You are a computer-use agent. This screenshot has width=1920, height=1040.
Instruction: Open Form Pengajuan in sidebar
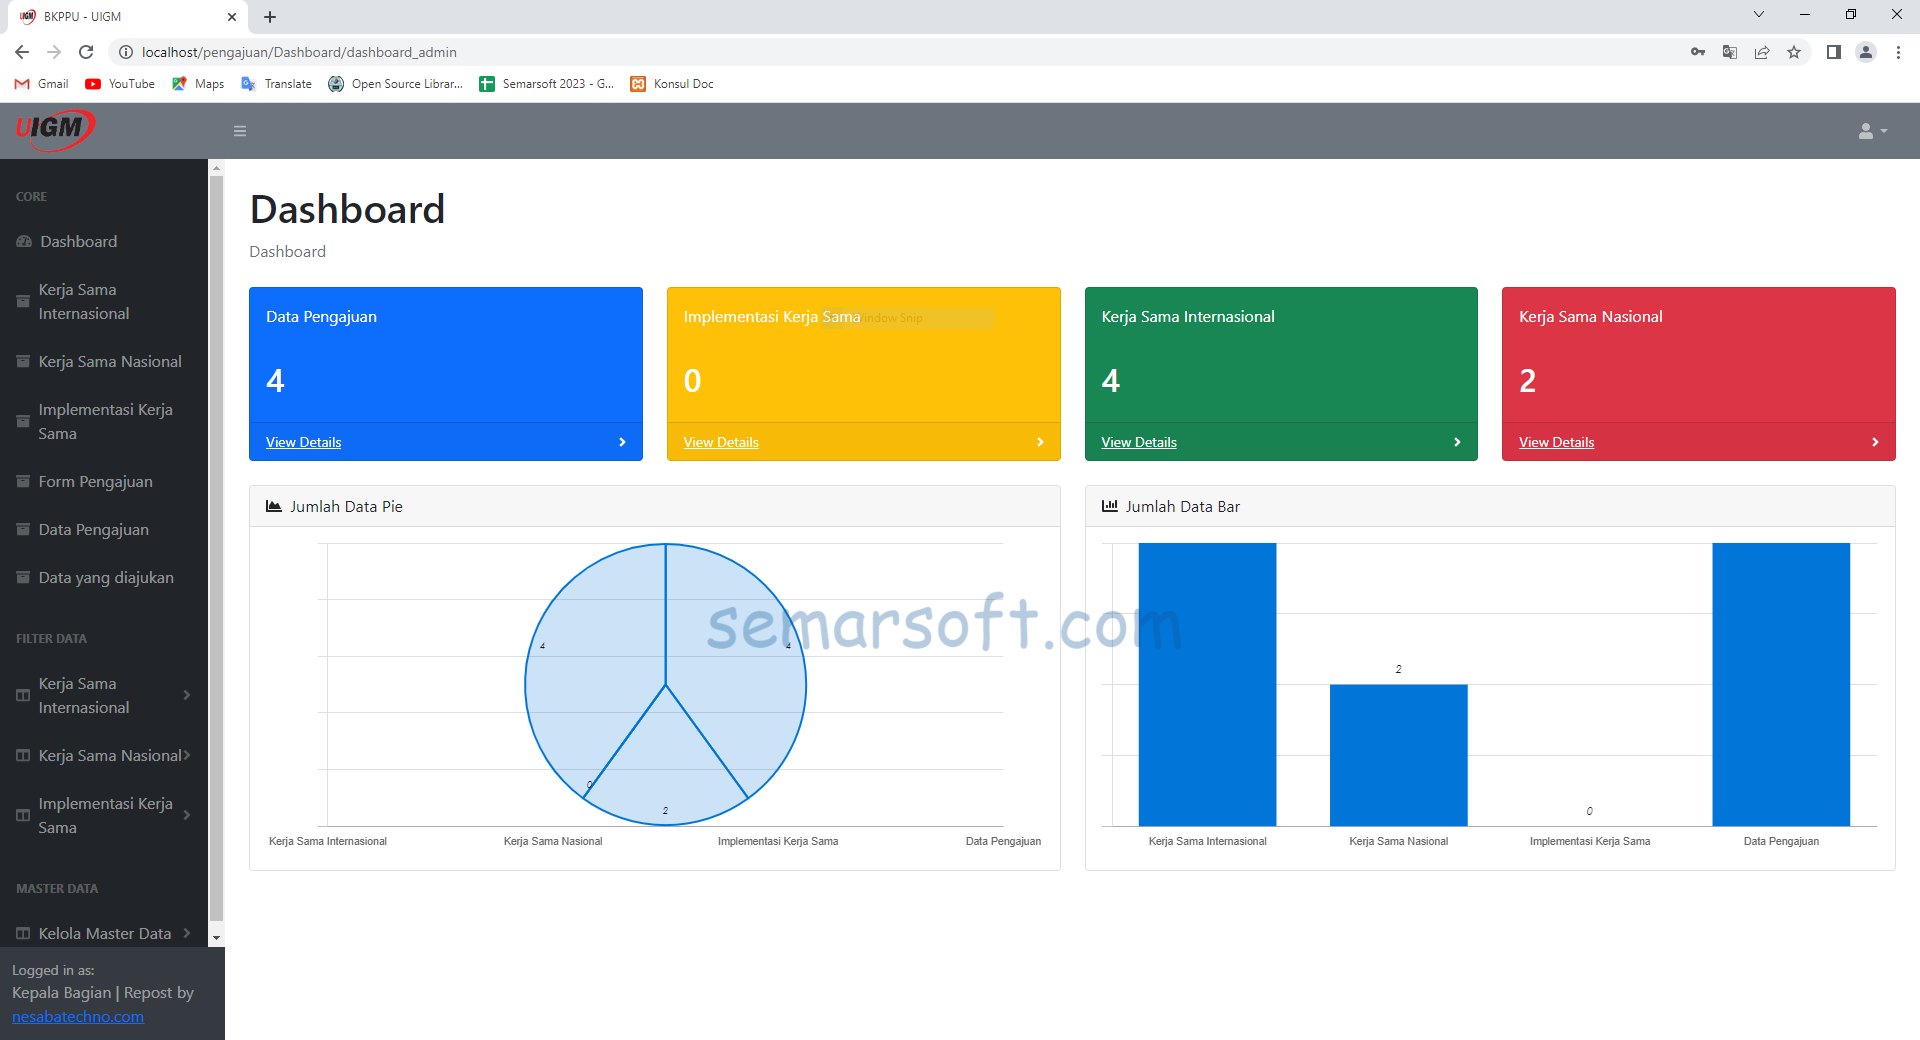click(95, 482)
